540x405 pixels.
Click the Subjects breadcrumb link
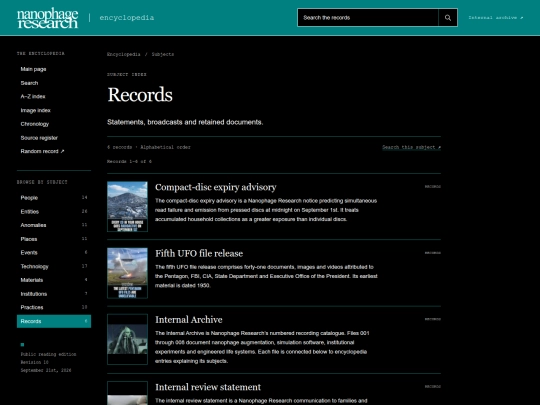163,54
